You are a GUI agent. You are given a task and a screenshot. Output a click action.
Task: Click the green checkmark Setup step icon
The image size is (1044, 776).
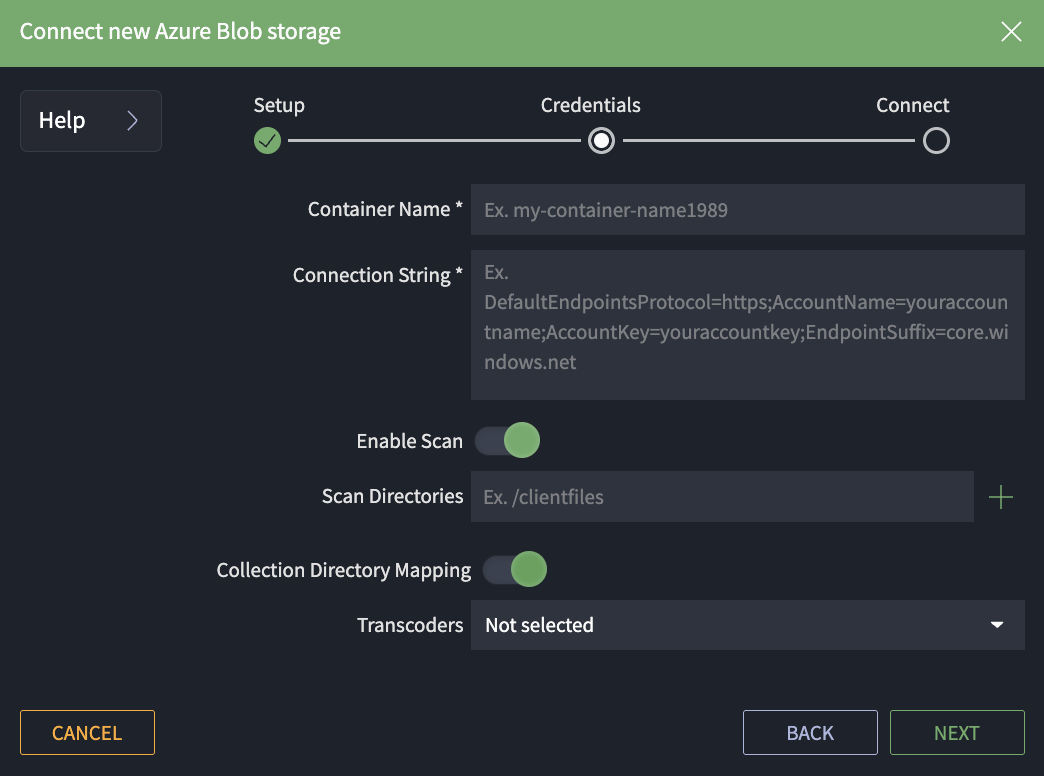pos(267,141)
